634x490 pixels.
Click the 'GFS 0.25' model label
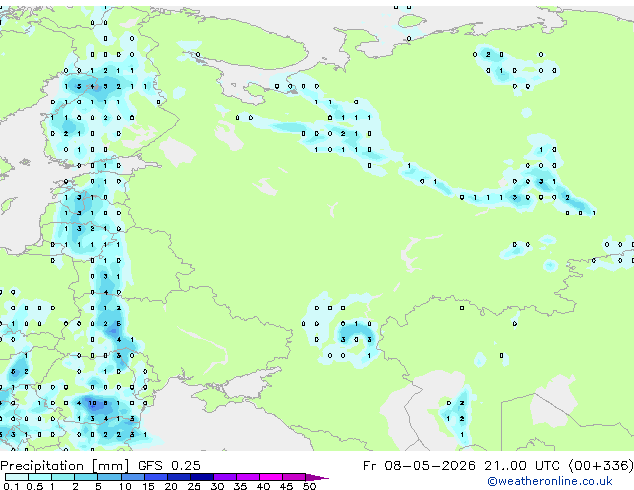point(169,466)
